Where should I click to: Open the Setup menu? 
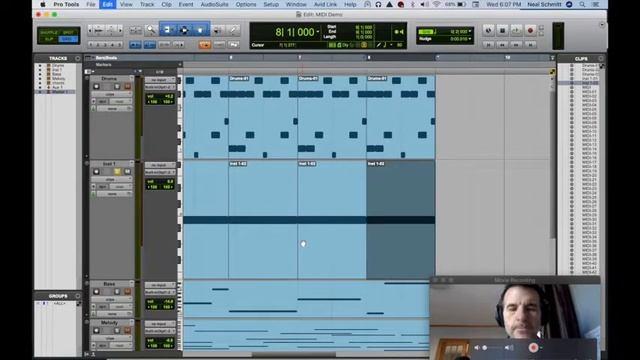[x=271, y=4]
